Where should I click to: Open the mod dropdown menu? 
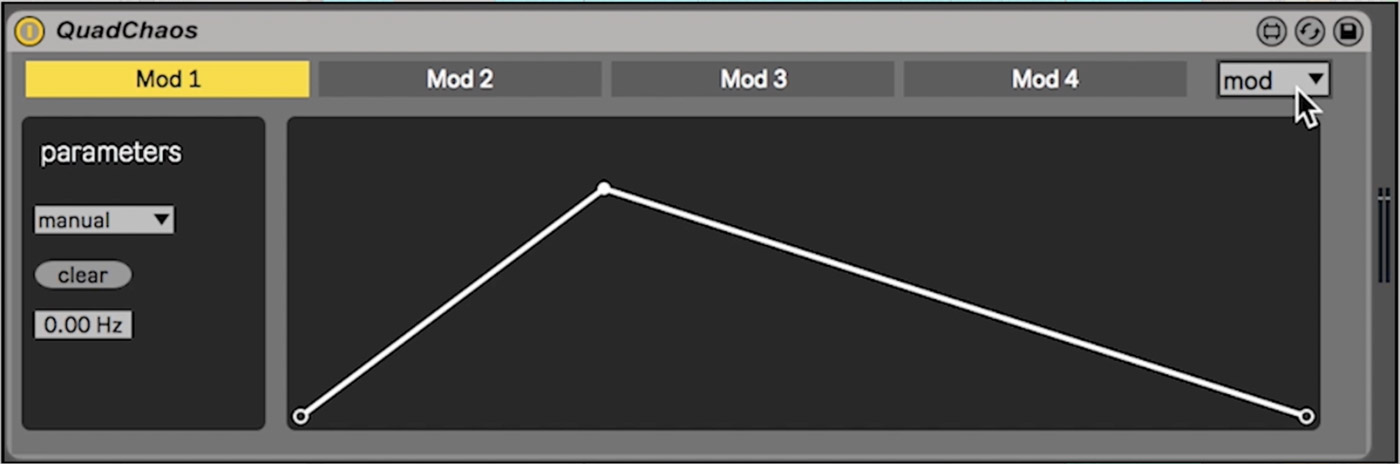point(1273,80)
